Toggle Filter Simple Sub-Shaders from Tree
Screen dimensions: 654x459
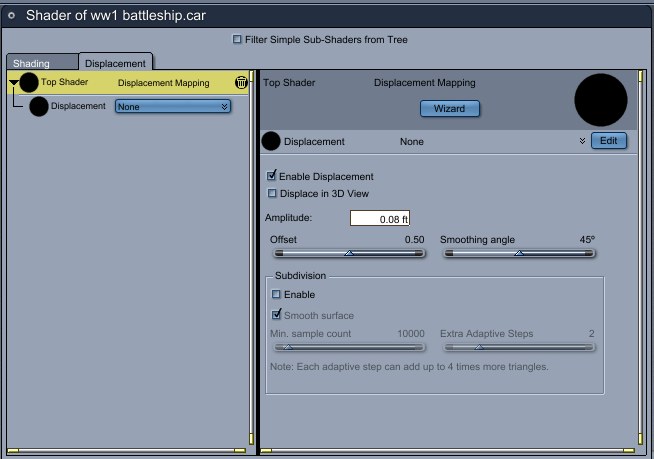[x=237, y=39]
